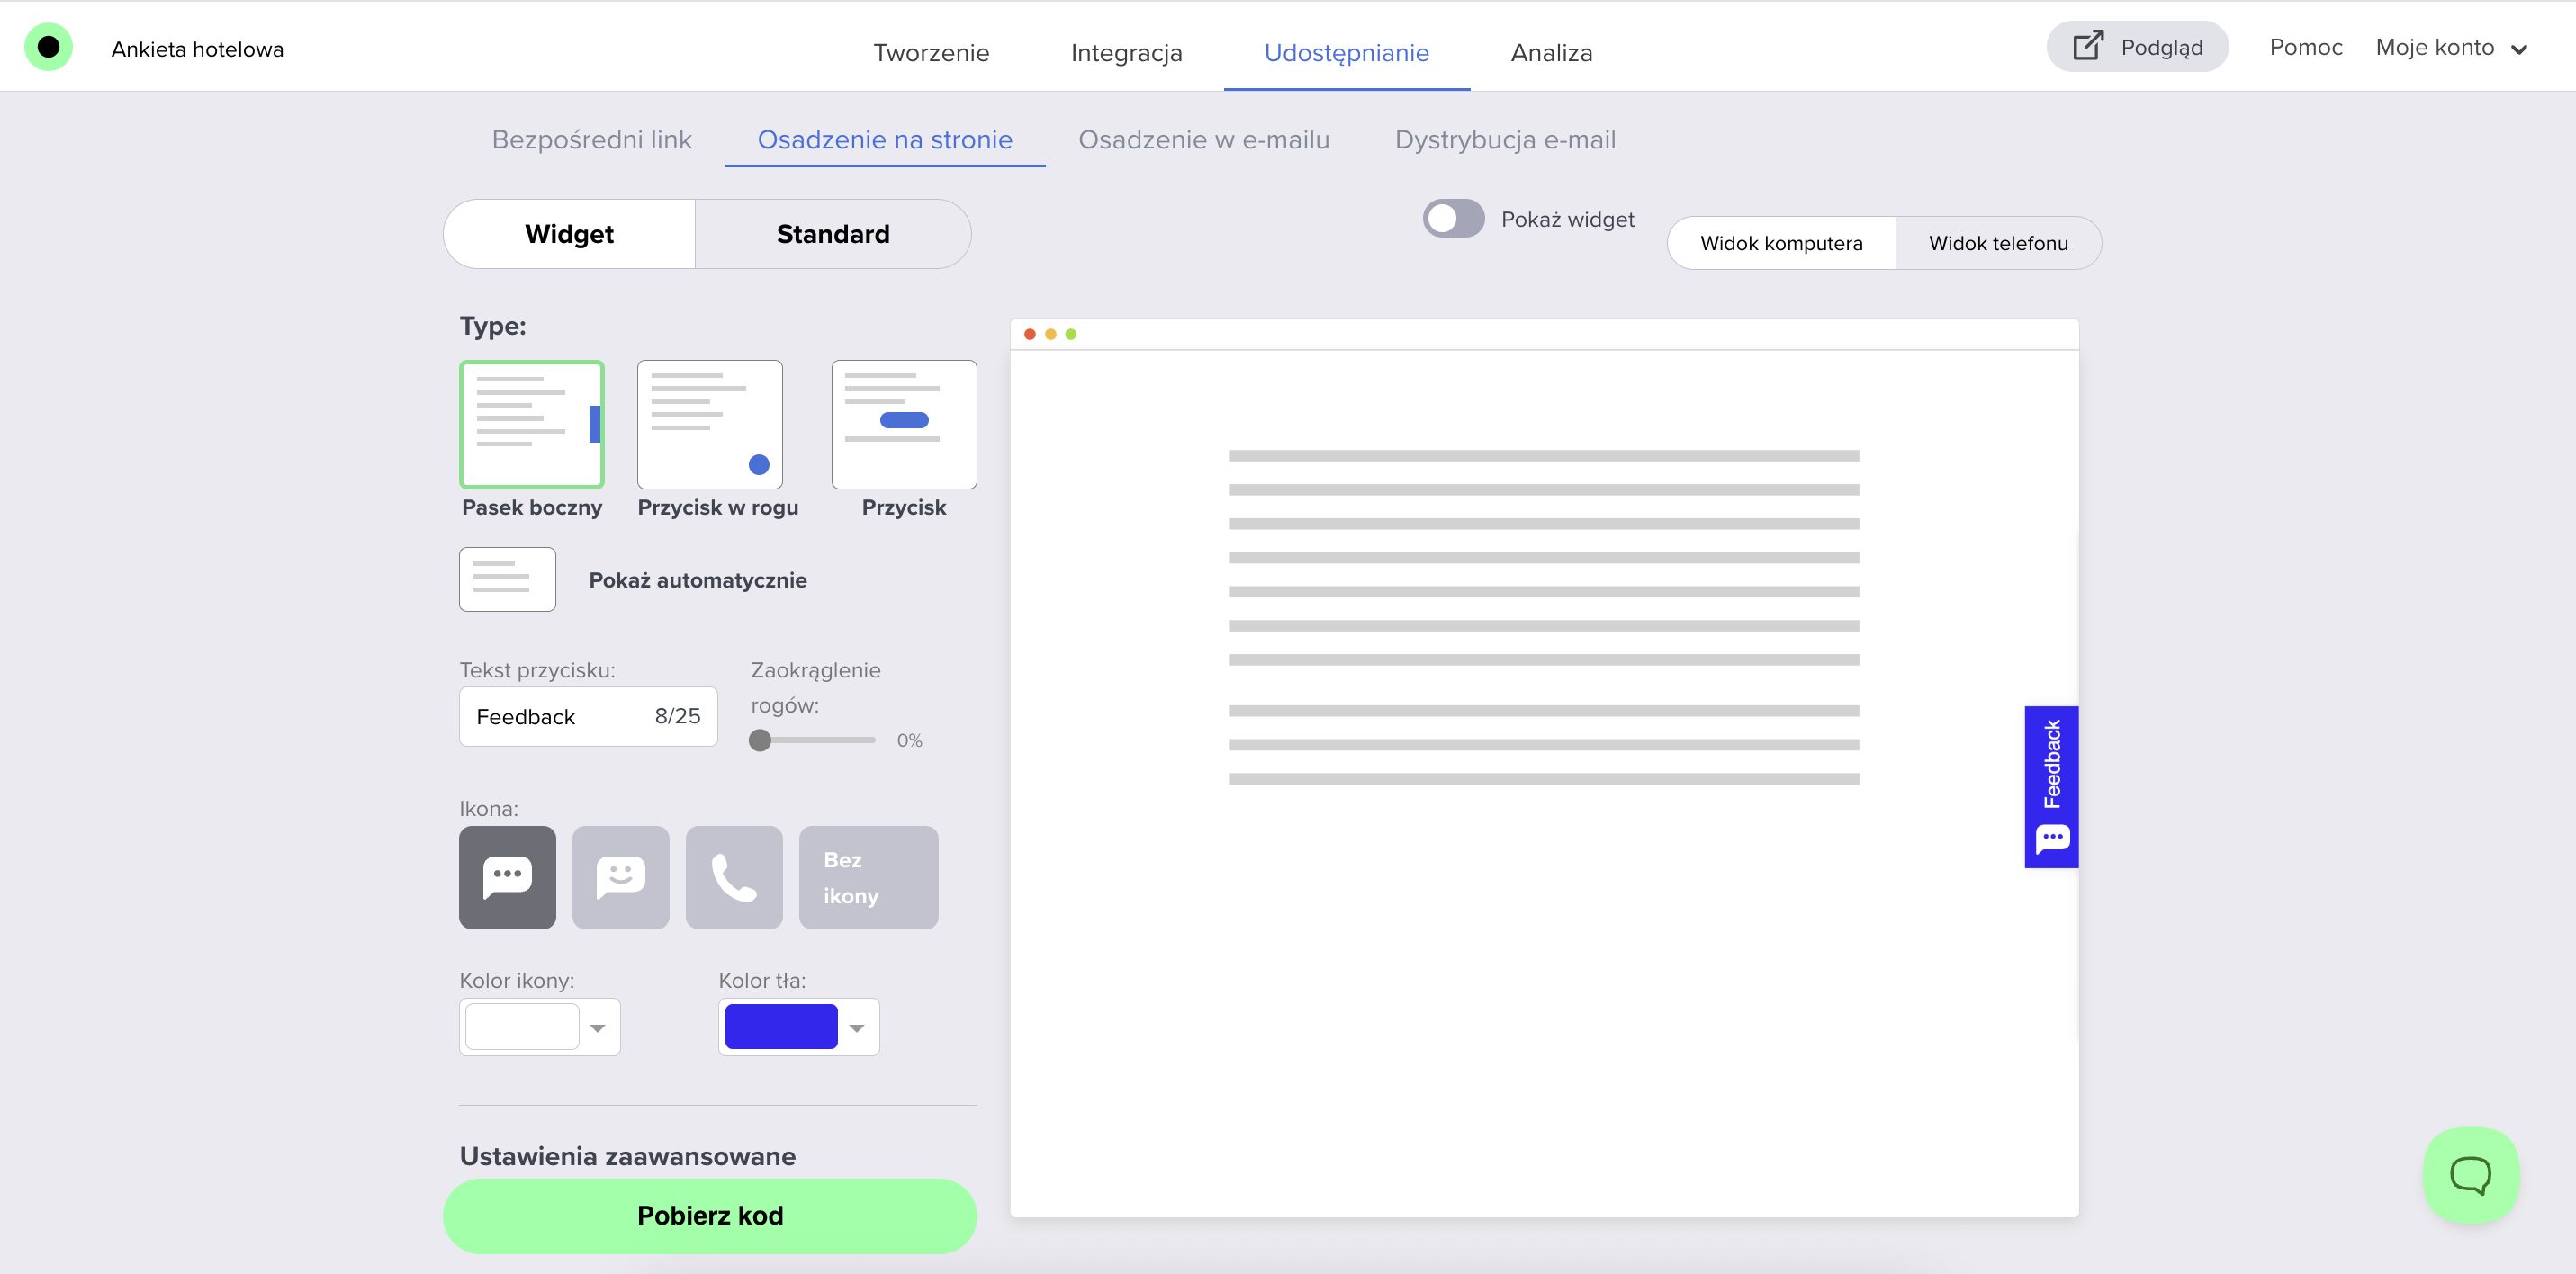Select the phone handset icon
Screen dimensions: 2576x1274
coord(734,877)
